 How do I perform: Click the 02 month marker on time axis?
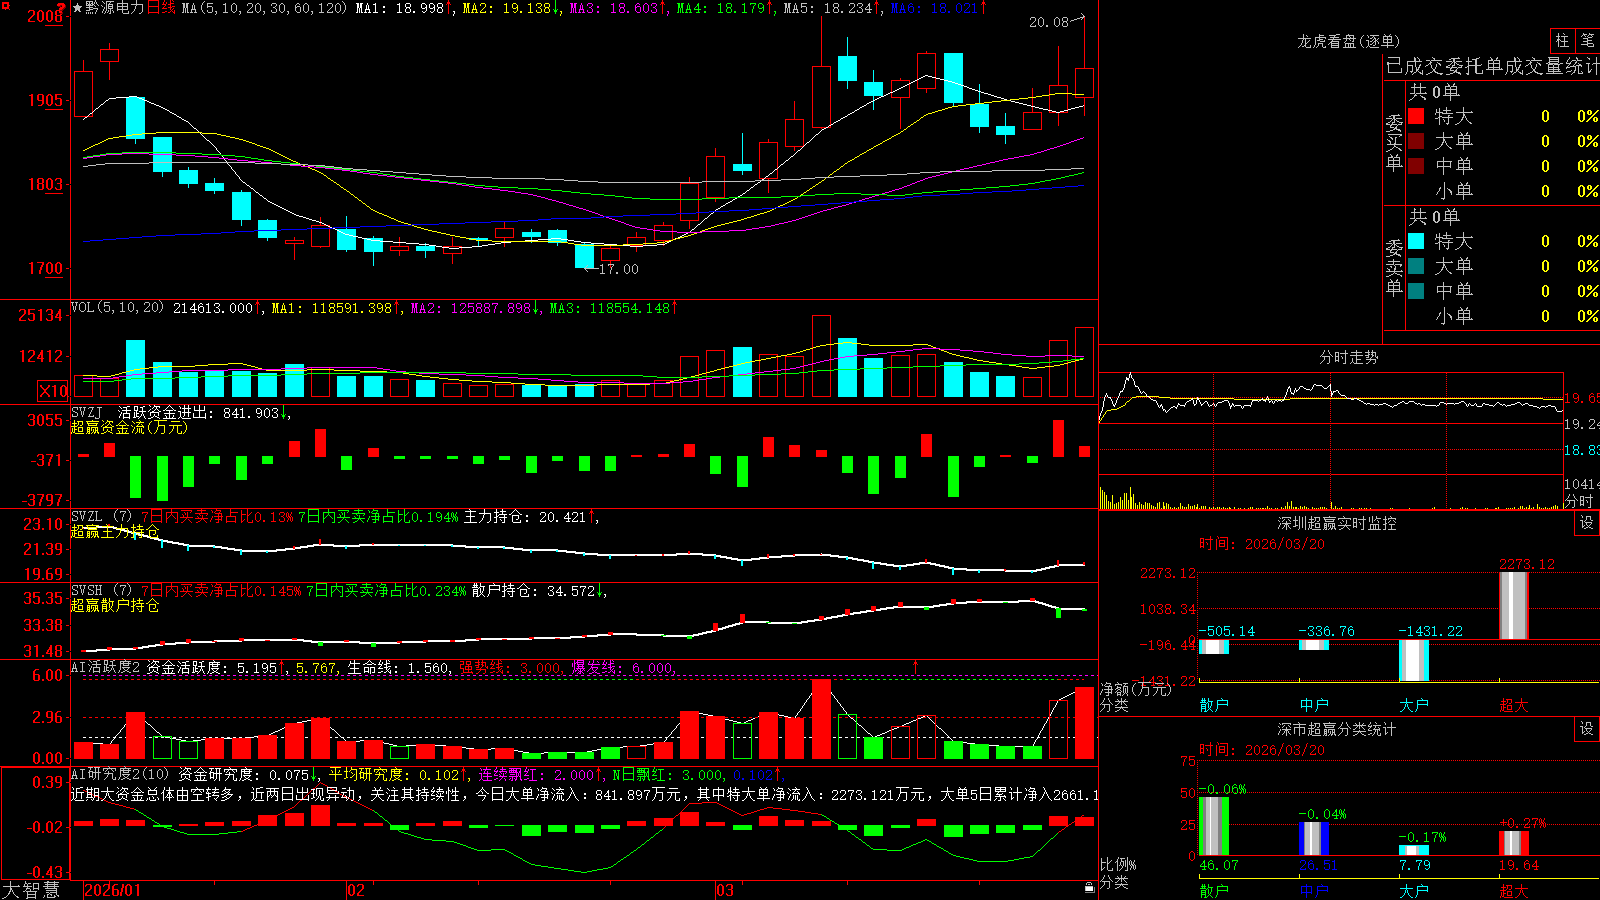pyautogui.click(x=355, y=890)
